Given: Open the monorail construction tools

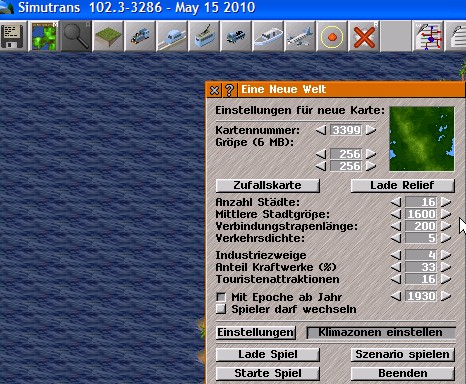Looking at the screenshot, I should pos(172,36).
